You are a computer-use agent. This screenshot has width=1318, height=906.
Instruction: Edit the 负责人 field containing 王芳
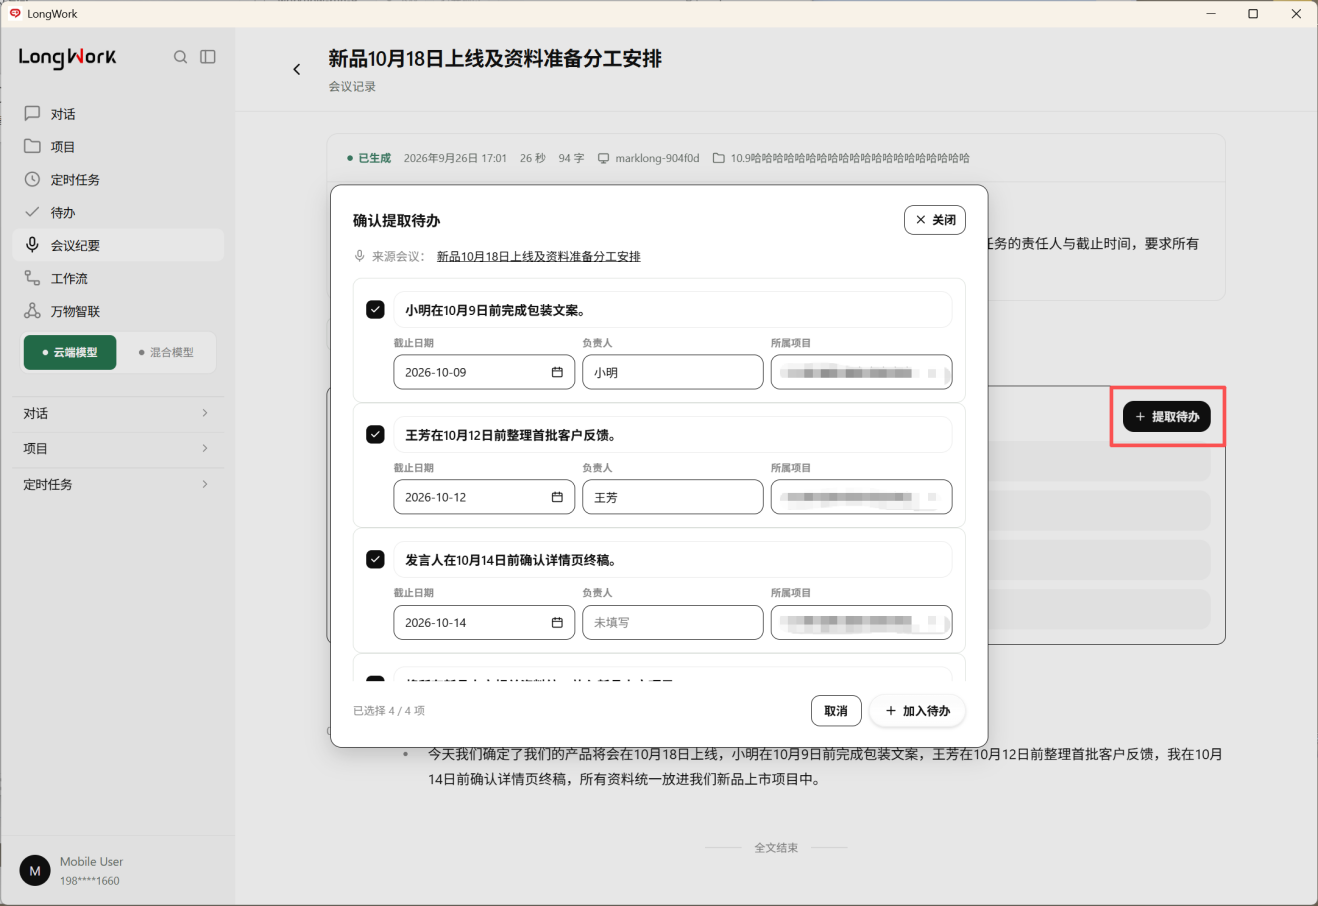pyautogui.click(x=673, y=497)
